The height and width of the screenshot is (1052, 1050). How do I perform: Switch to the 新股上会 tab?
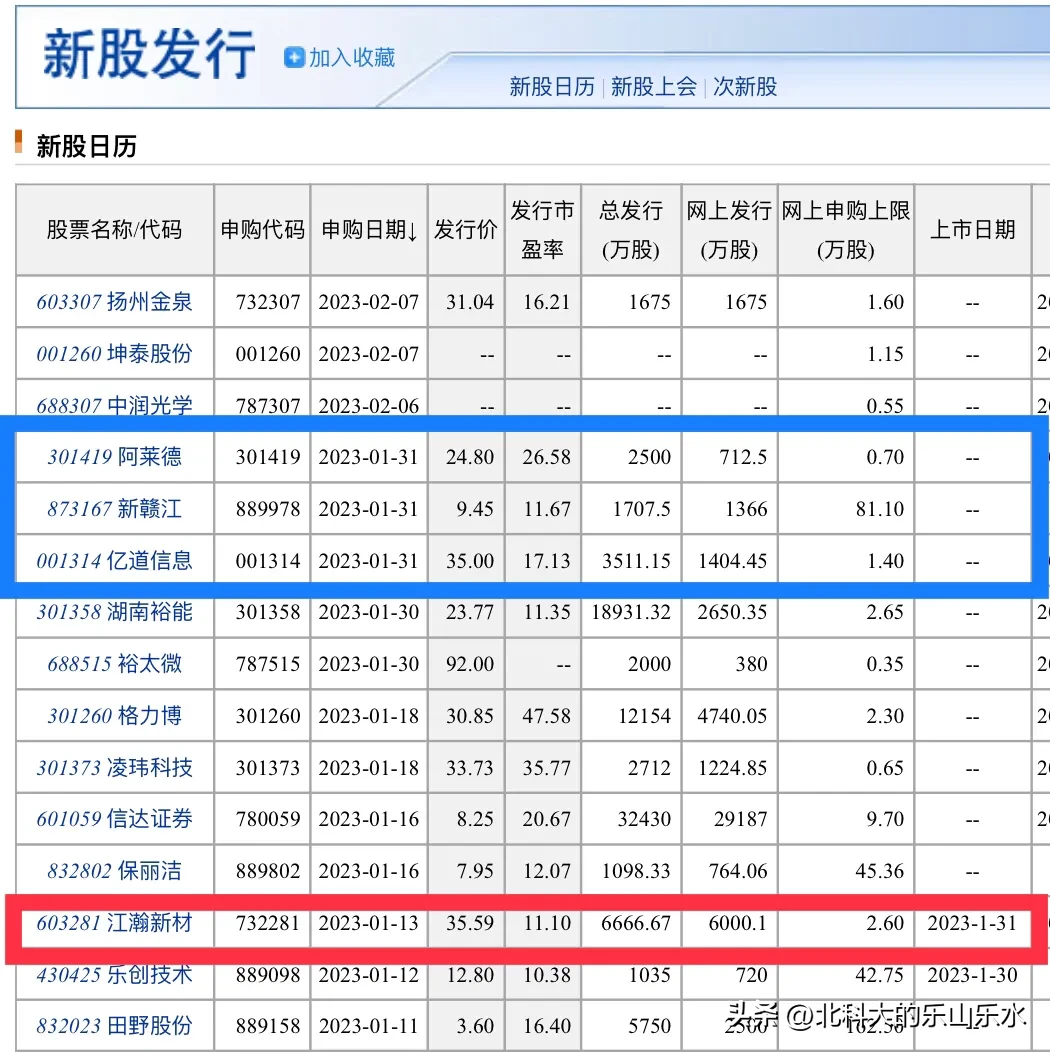pos(653,87)
